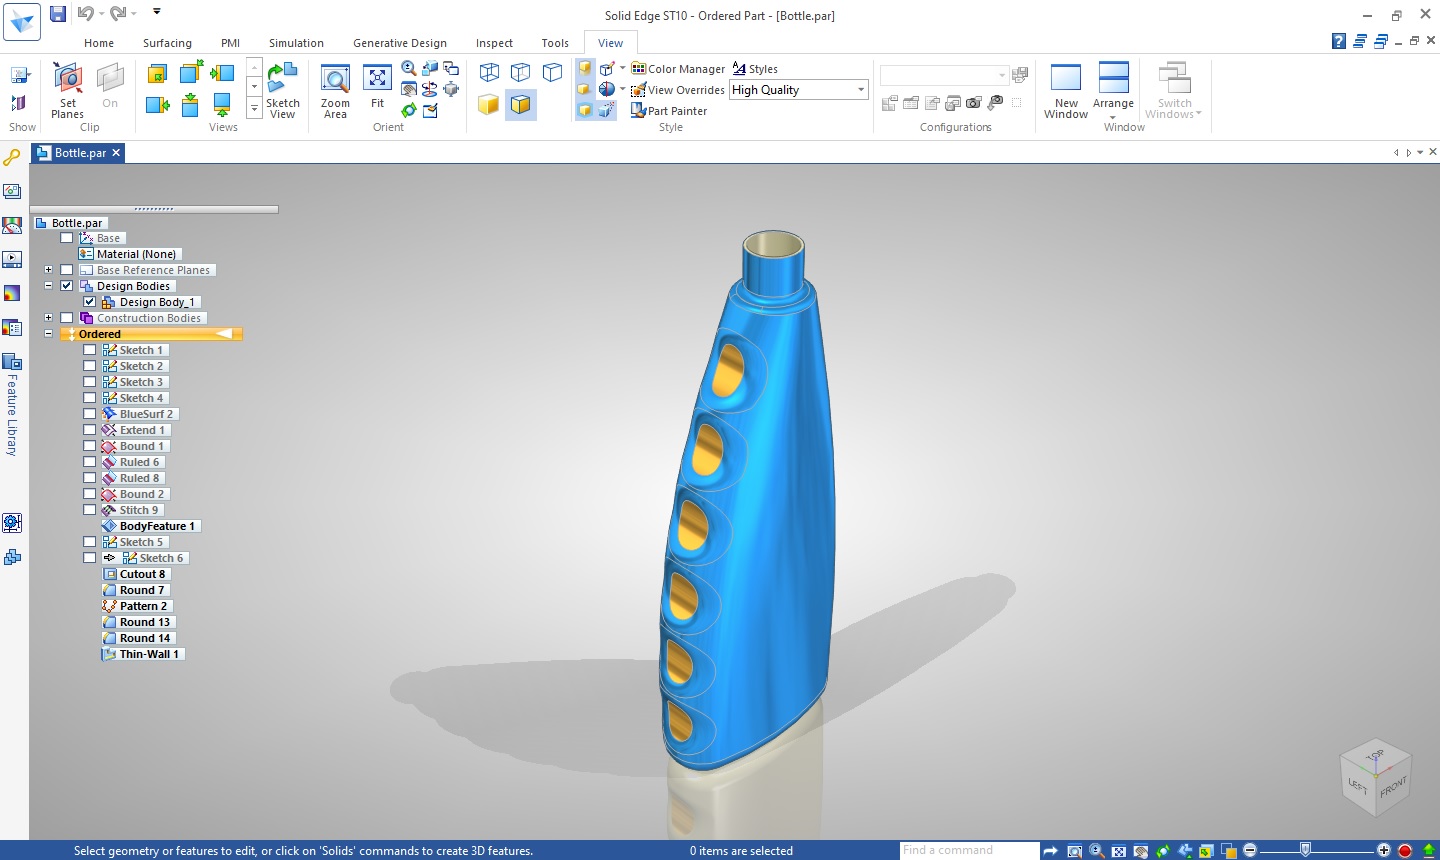Open the Configurations combo box

(x=944, y=76)
